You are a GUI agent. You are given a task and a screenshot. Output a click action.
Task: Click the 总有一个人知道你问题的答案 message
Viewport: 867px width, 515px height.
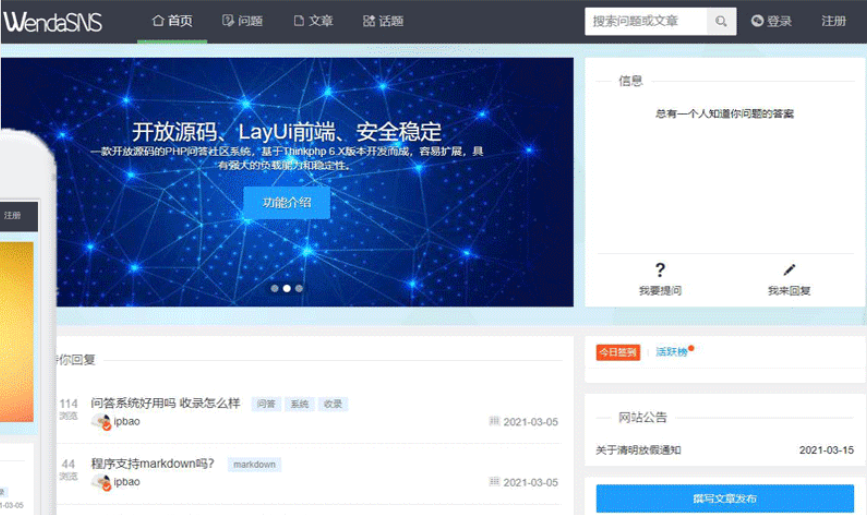click(x=724, y=114)
